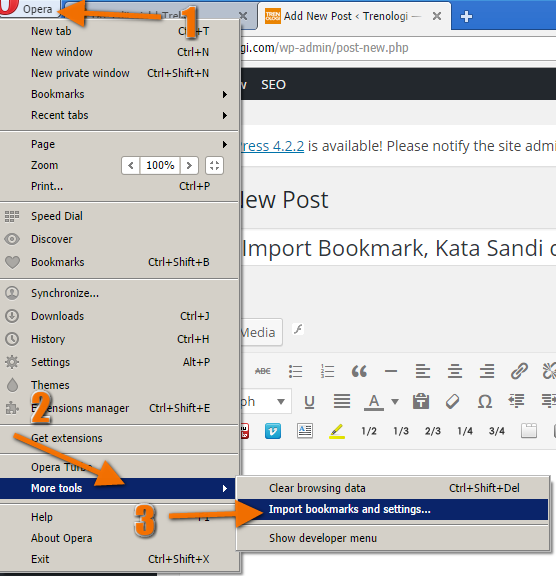Viewport: 556px width, 576px height.
Task: Toggle fullscreen icon next to zoom
Action: pyautogui.click(x=214, y=165)
